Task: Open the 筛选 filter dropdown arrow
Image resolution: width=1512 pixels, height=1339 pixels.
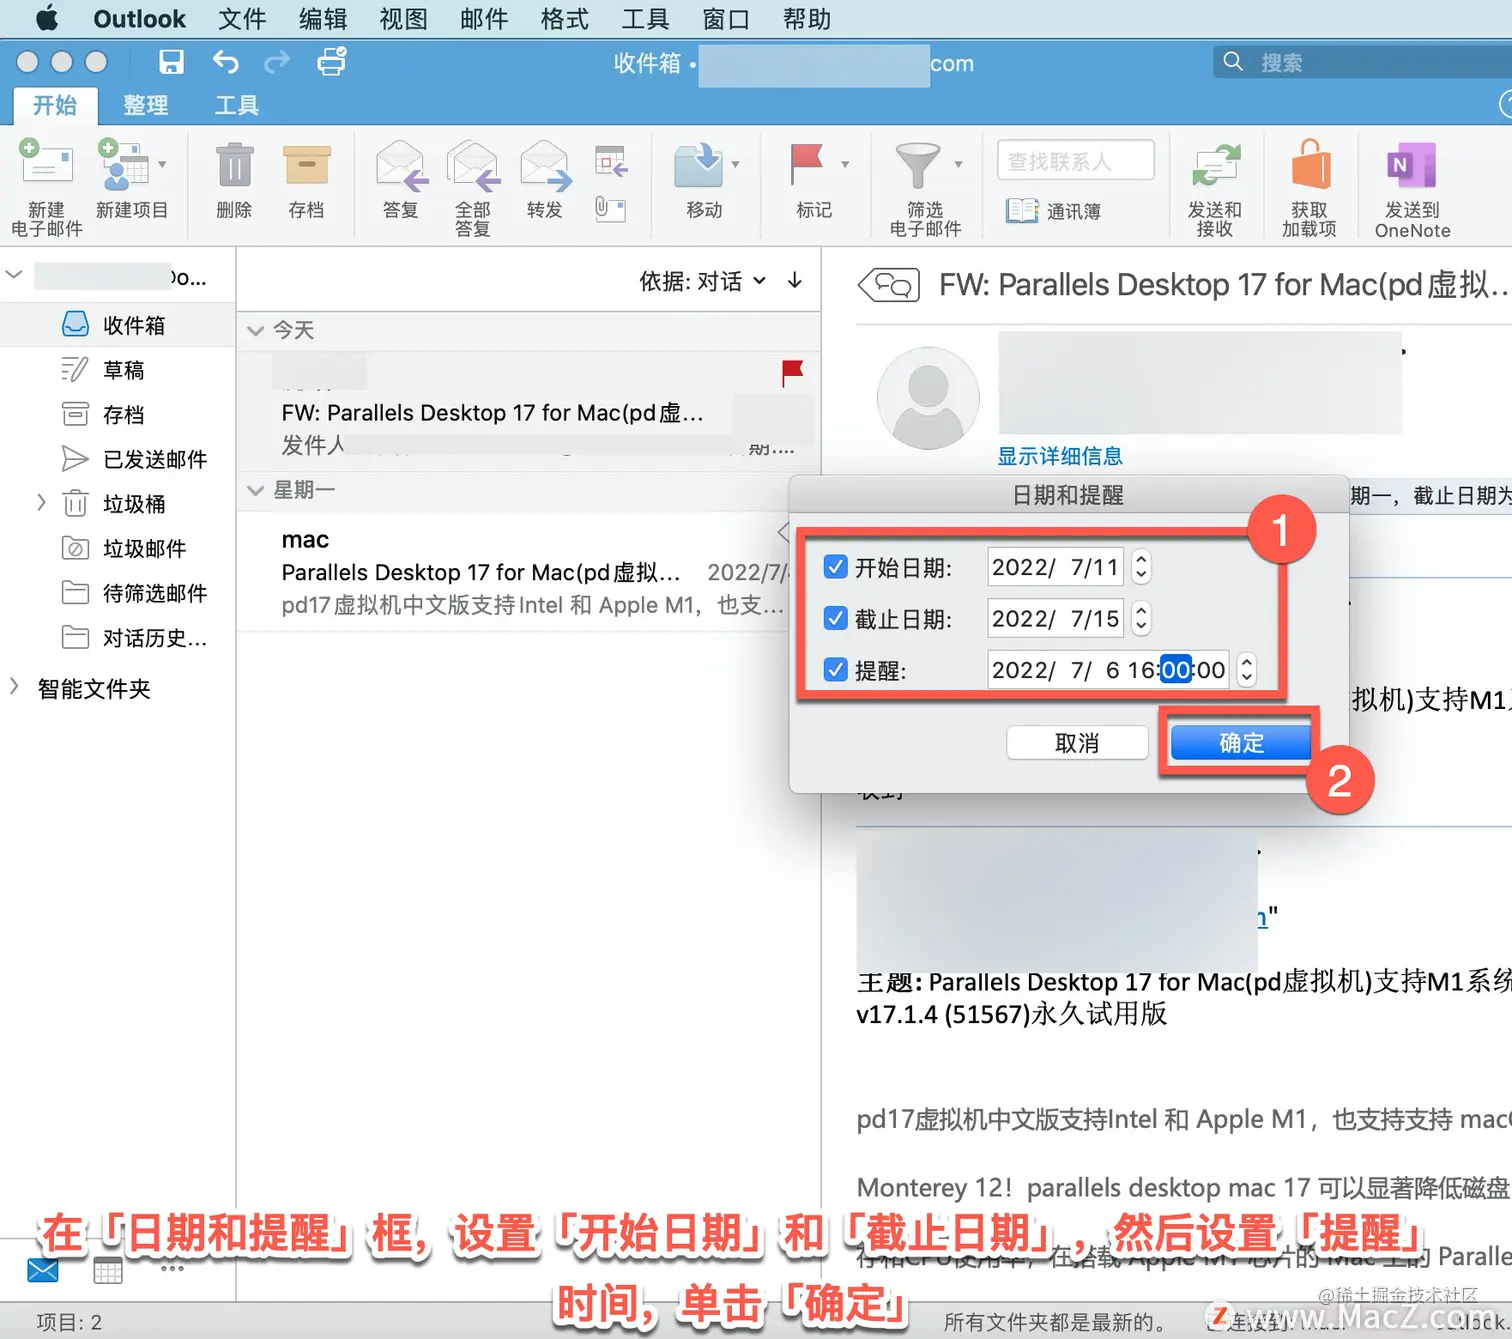Action: coord(958,164)
